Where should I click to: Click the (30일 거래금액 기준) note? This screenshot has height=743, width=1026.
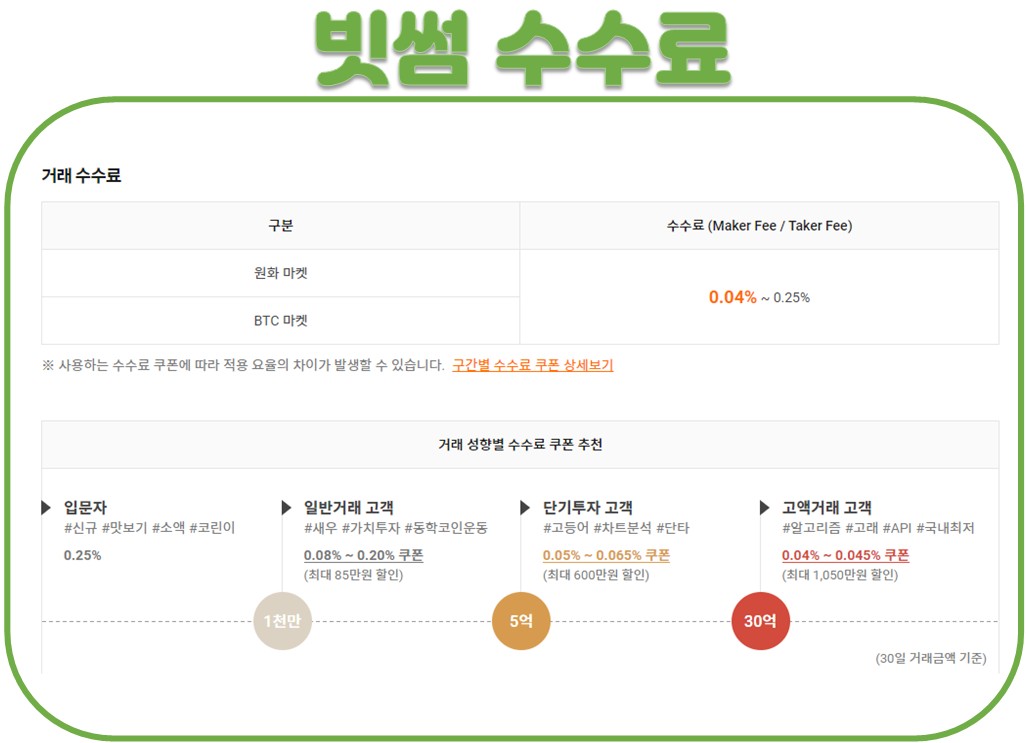click(931, 659)
